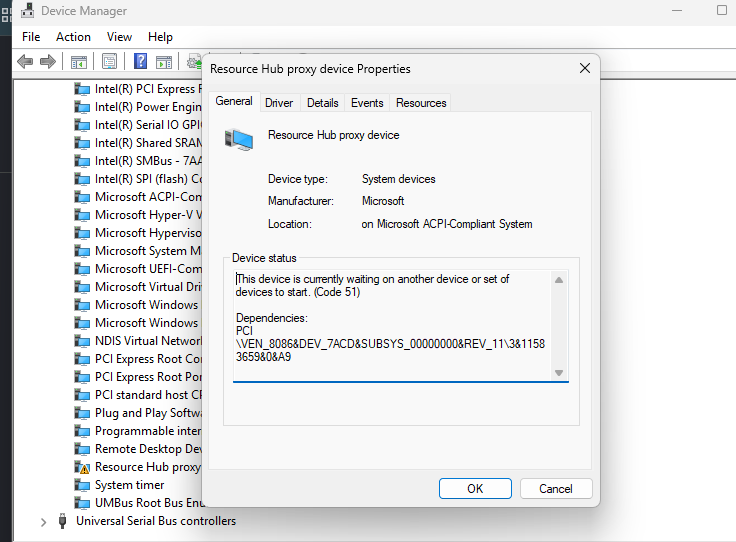Click the large device icon in Properties dialog
The image size is (736, 542).
[x=239, y=139]
